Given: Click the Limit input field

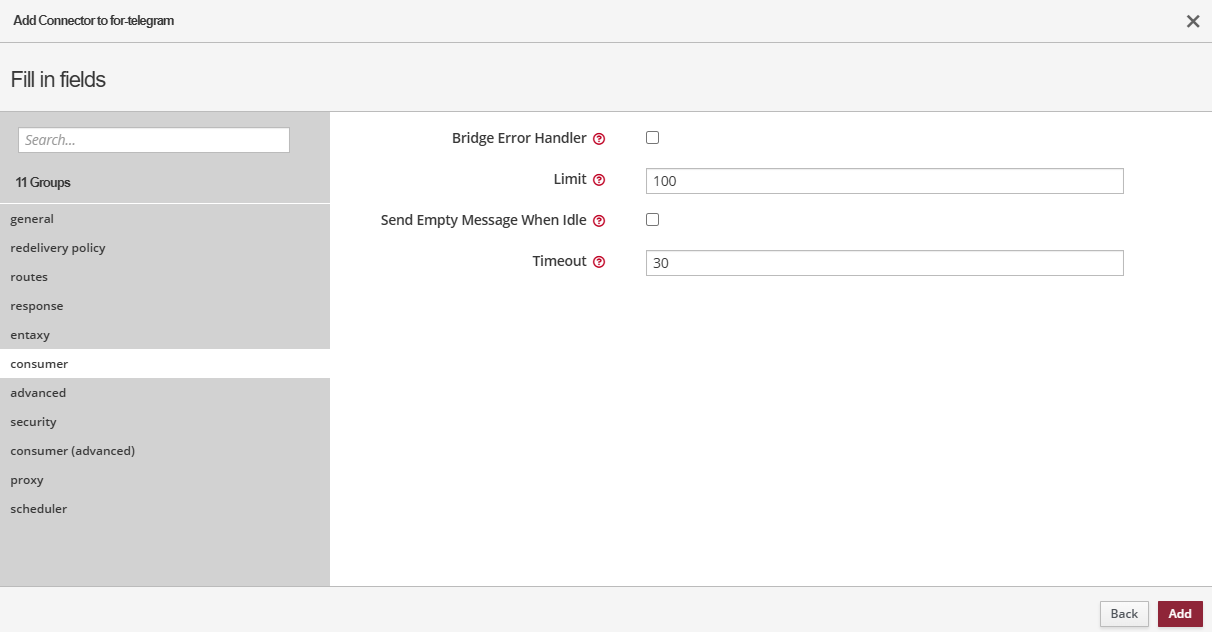Looking at the screenshot, I should [884, 181].
